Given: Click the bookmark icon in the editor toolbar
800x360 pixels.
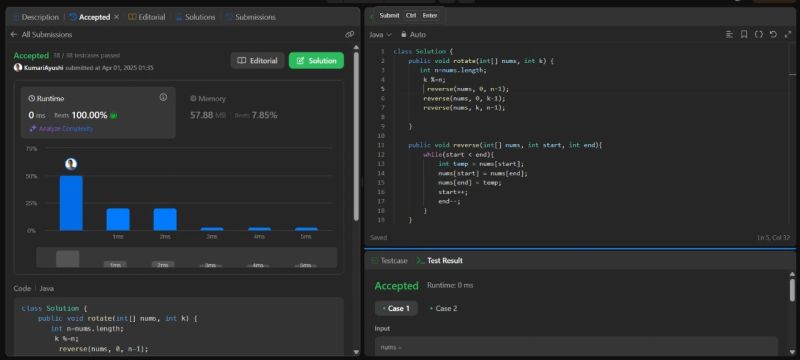Looking at the screenshot, I should [744, 34].
